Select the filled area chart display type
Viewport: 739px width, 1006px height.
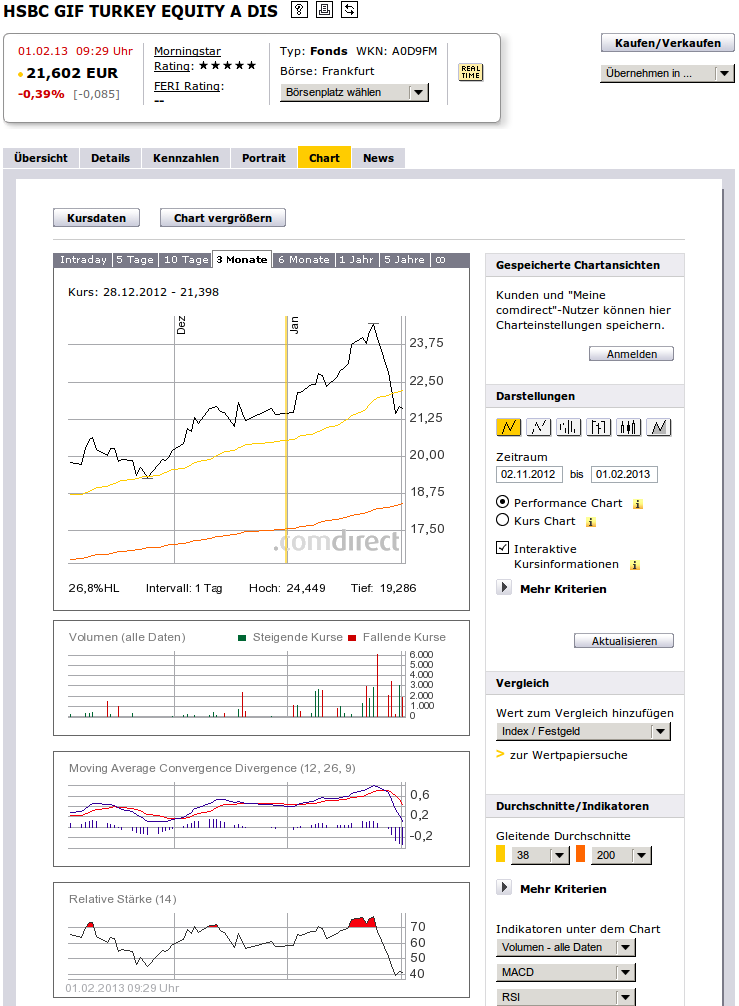659,427
